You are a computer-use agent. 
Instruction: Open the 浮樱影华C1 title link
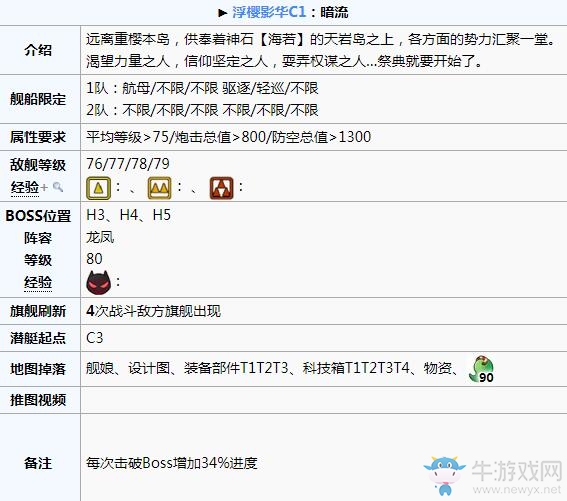click(x=269, y=12)
